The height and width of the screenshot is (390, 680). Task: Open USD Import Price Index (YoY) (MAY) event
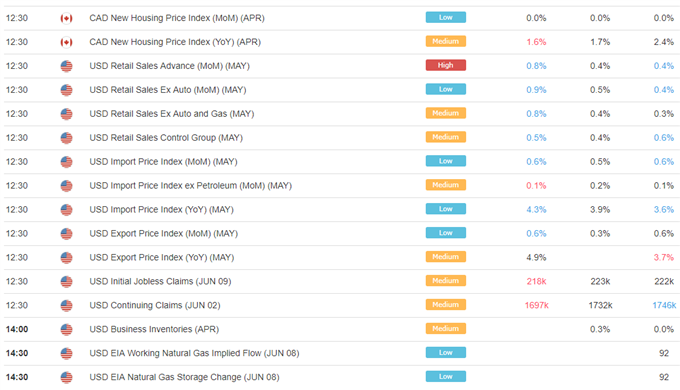161,210
